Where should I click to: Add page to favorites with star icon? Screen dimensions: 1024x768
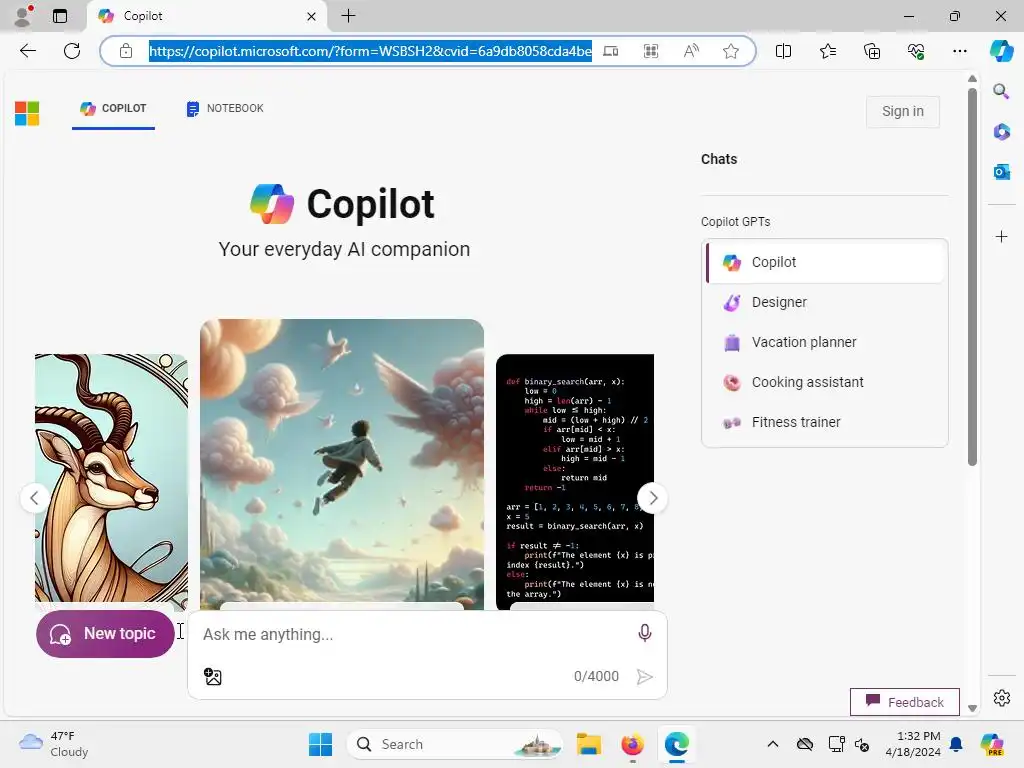[731, 51]
